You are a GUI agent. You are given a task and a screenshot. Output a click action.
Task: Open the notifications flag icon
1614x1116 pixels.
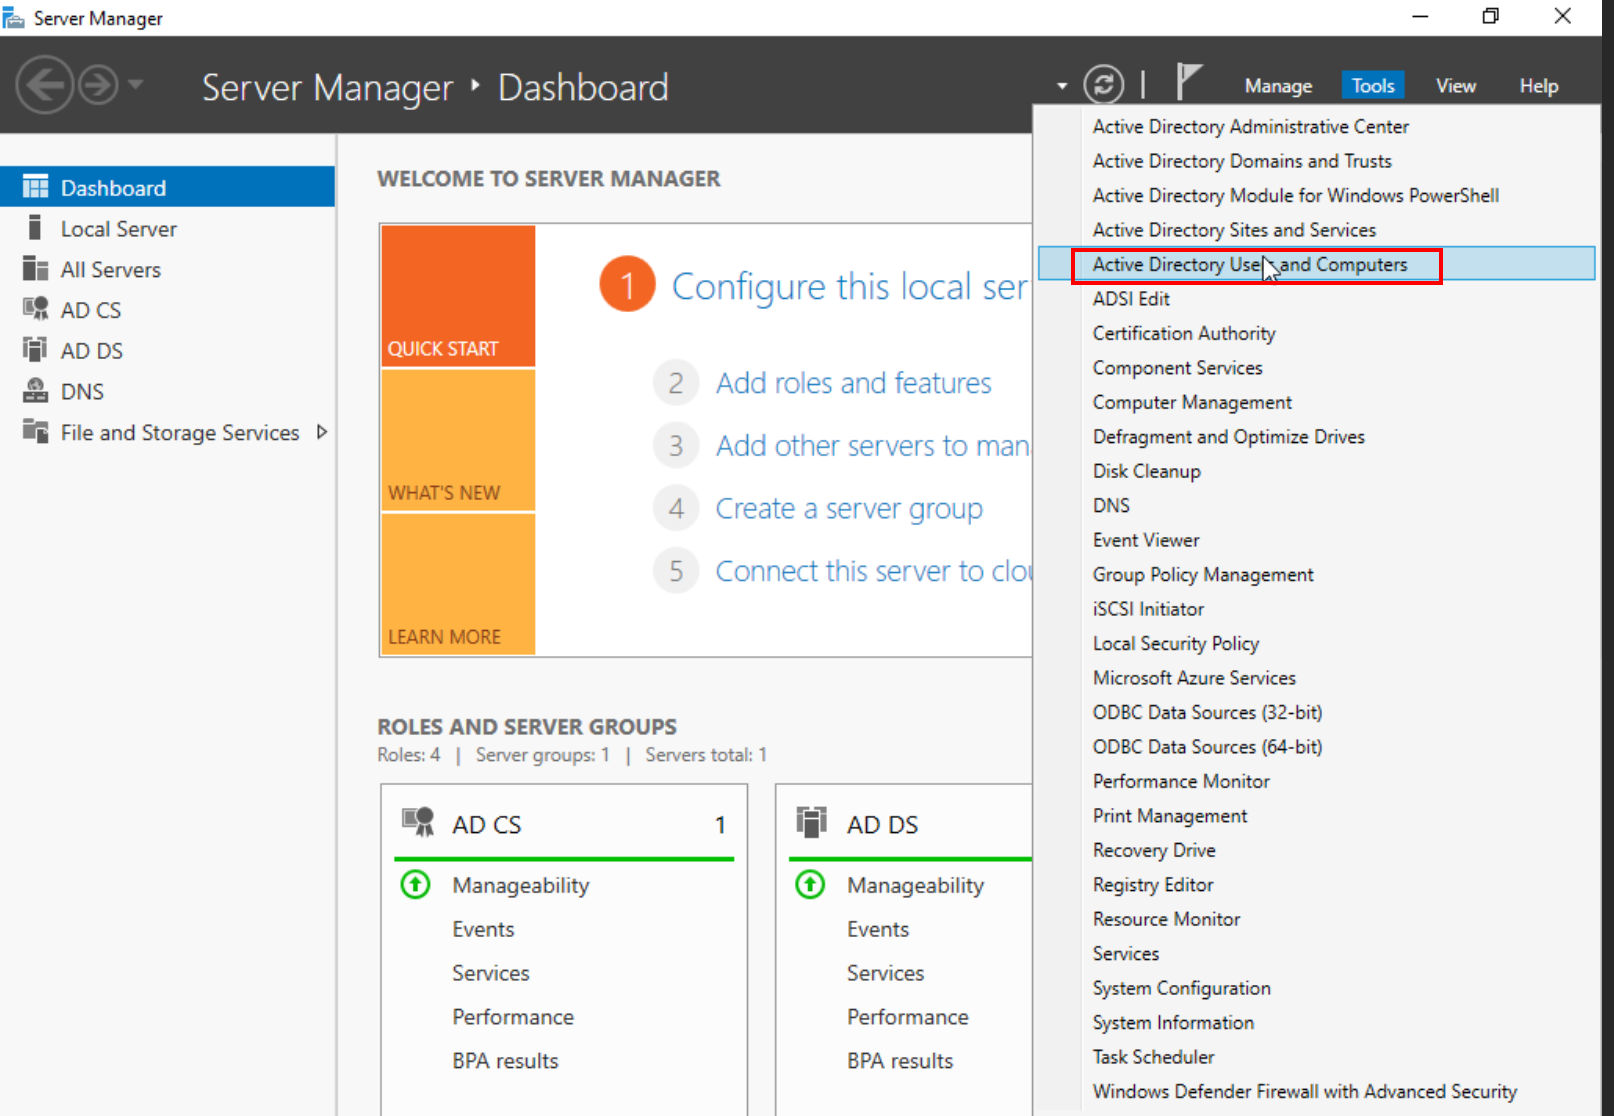click(x=1187, y=82)
